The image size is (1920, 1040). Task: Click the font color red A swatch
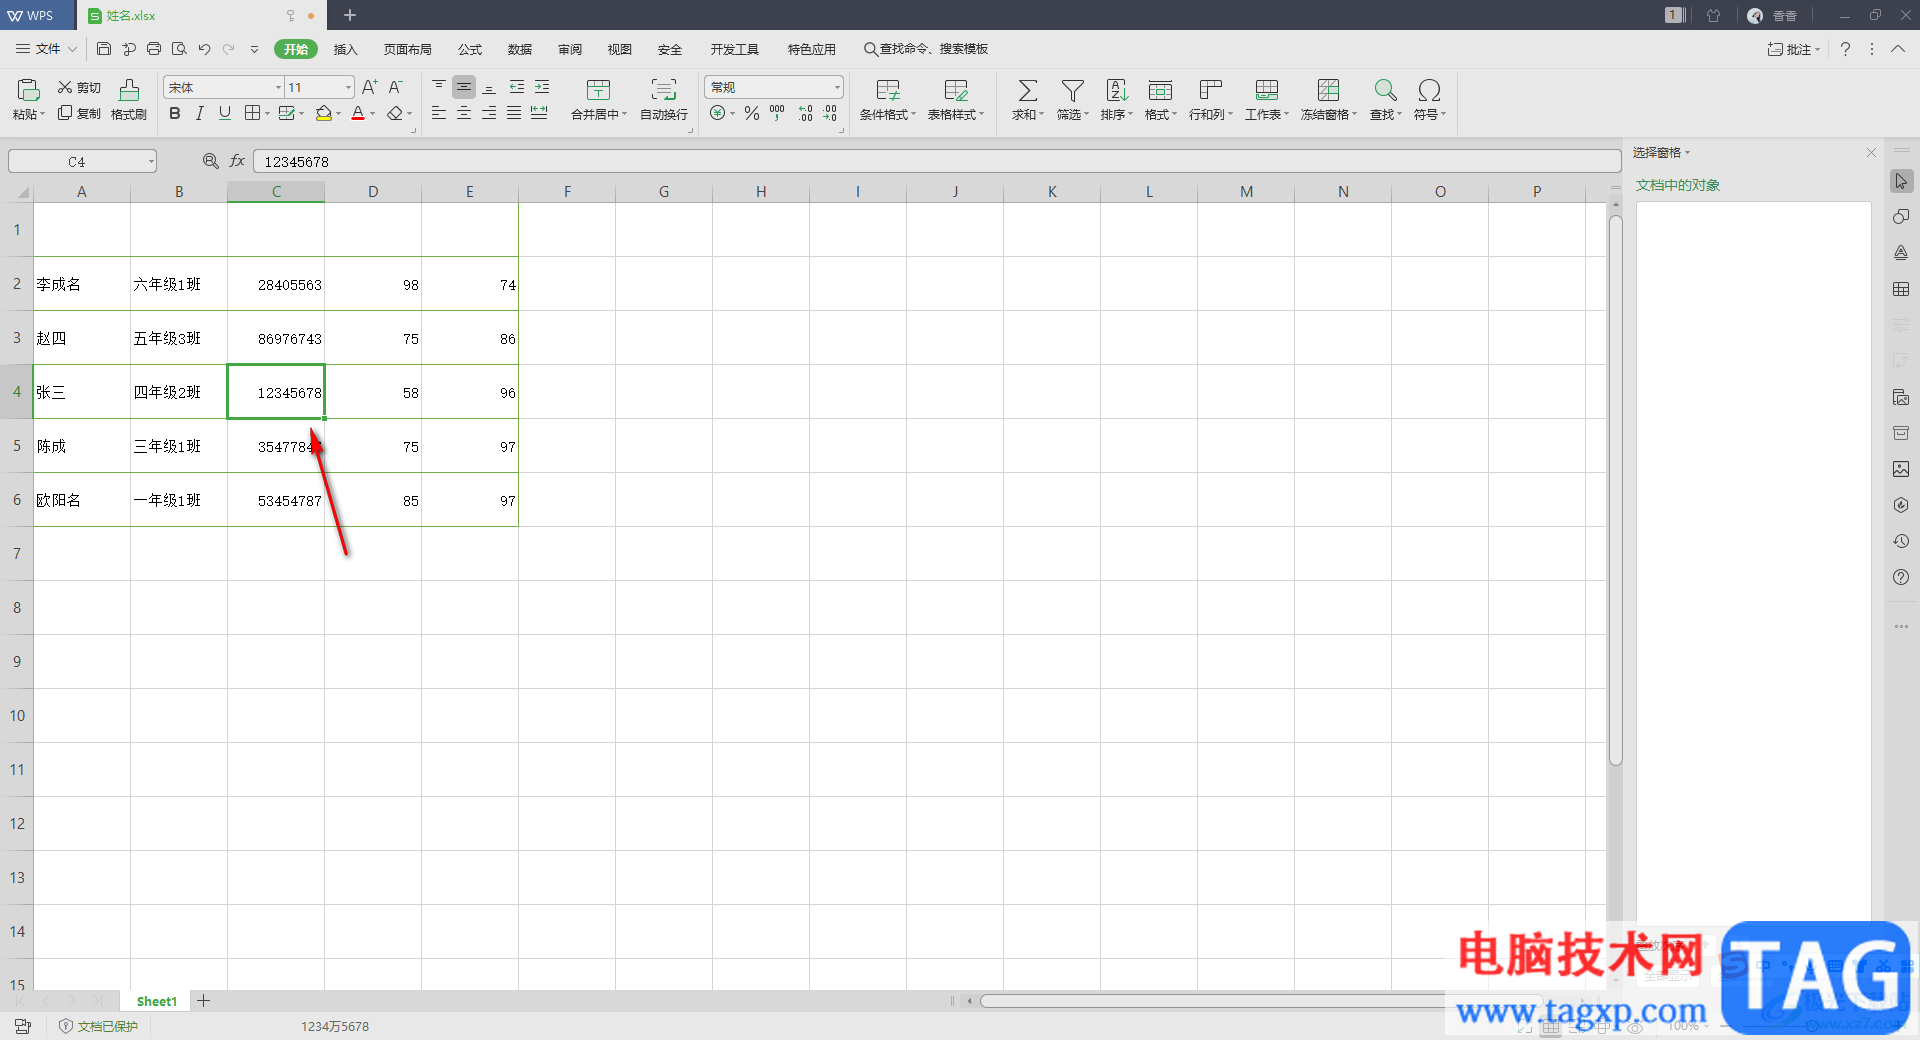click(x=358, y=114)
